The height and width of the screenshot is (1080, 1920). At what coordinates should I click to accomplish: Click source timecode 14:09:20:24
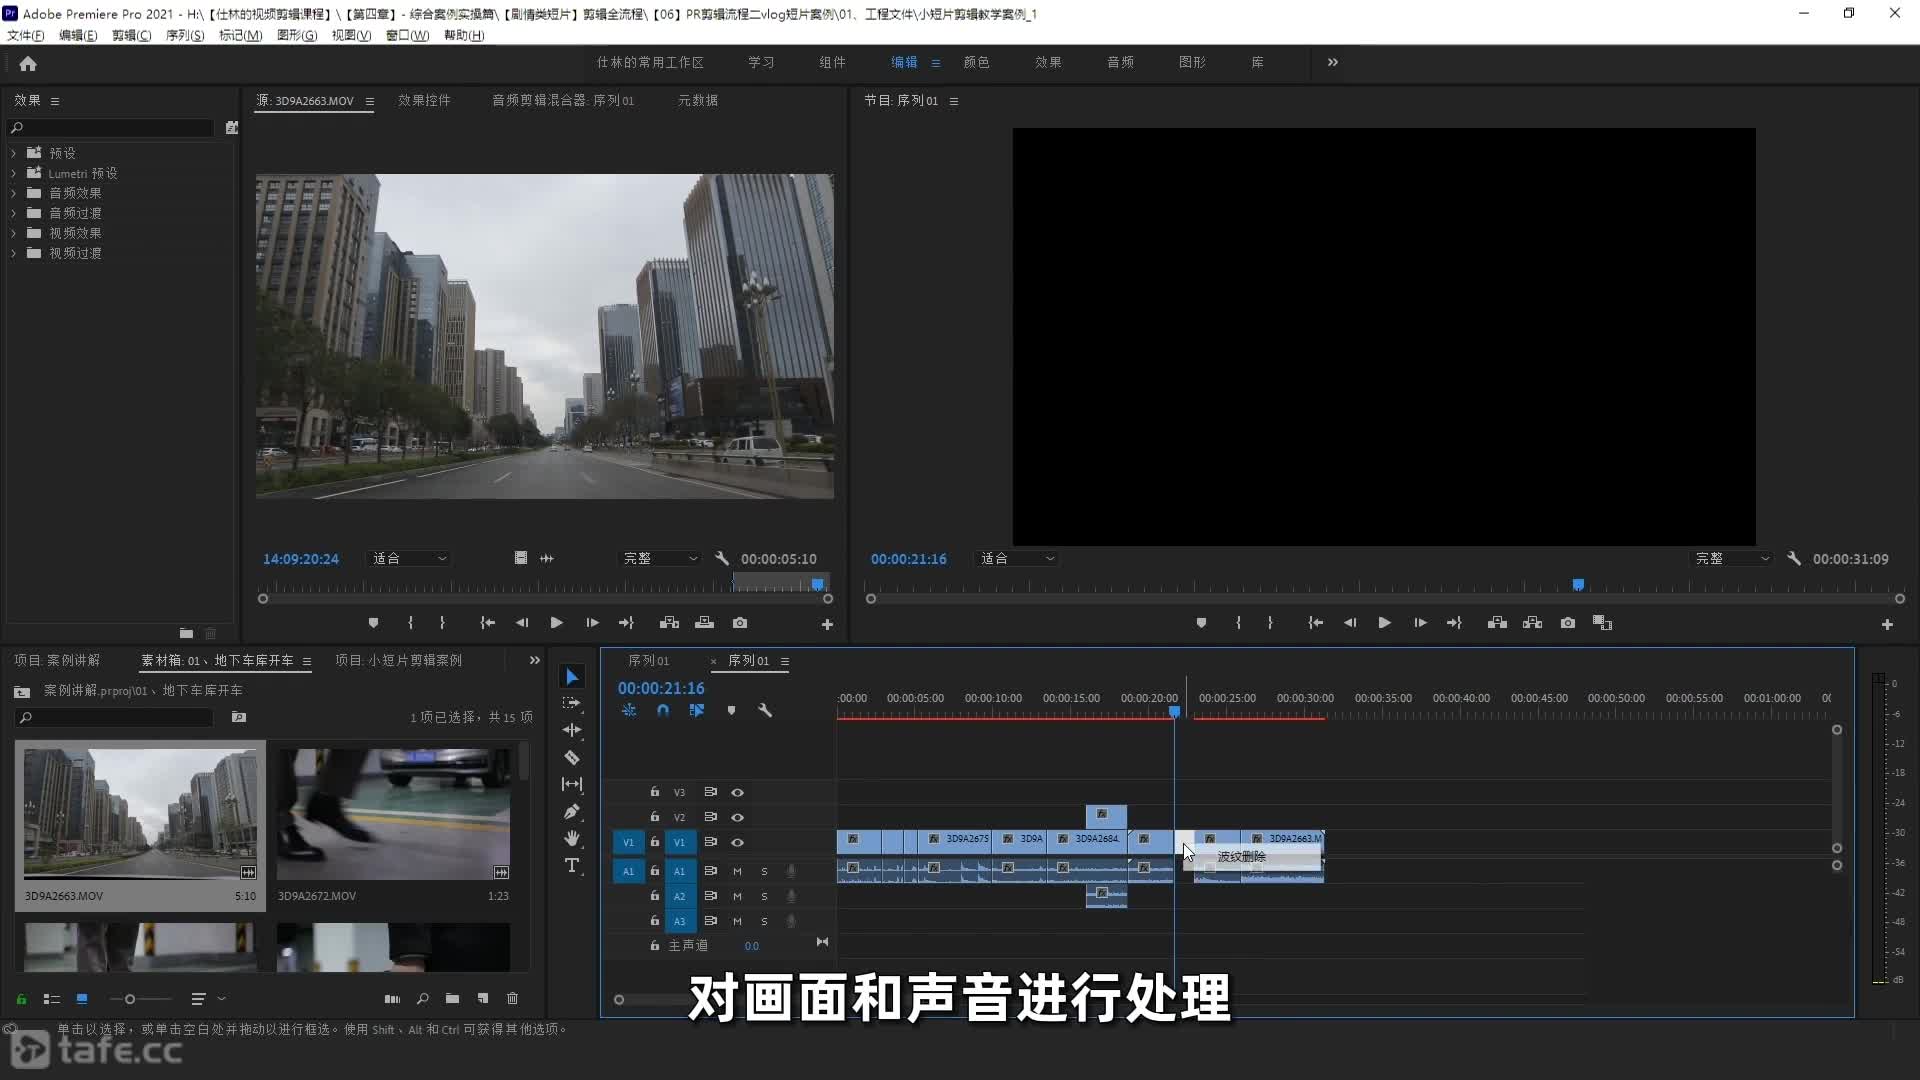pyautogui.click(x=301, y=559)
